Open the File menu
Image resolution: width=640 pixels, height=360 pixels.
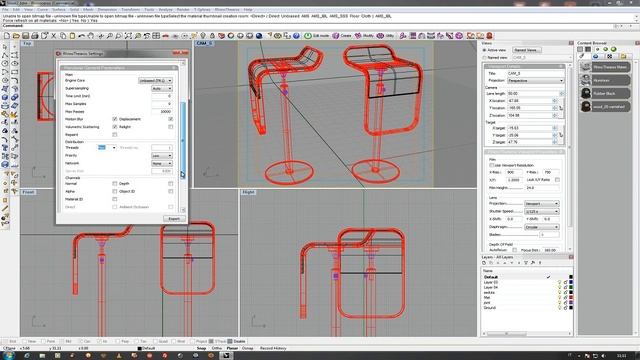tap(5, 9)
